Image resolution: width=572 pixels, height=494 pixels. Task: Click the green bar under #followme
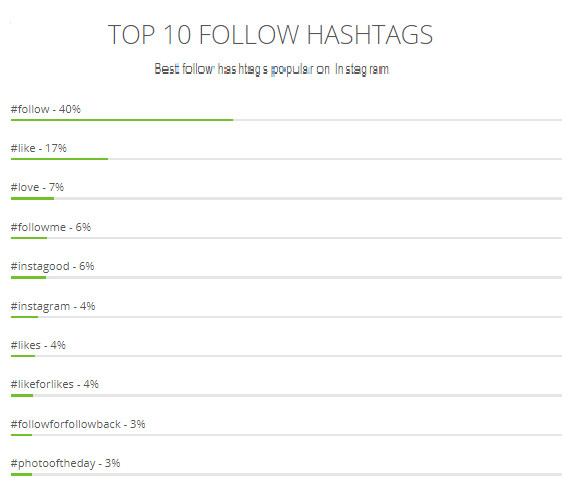click(29, 238)
